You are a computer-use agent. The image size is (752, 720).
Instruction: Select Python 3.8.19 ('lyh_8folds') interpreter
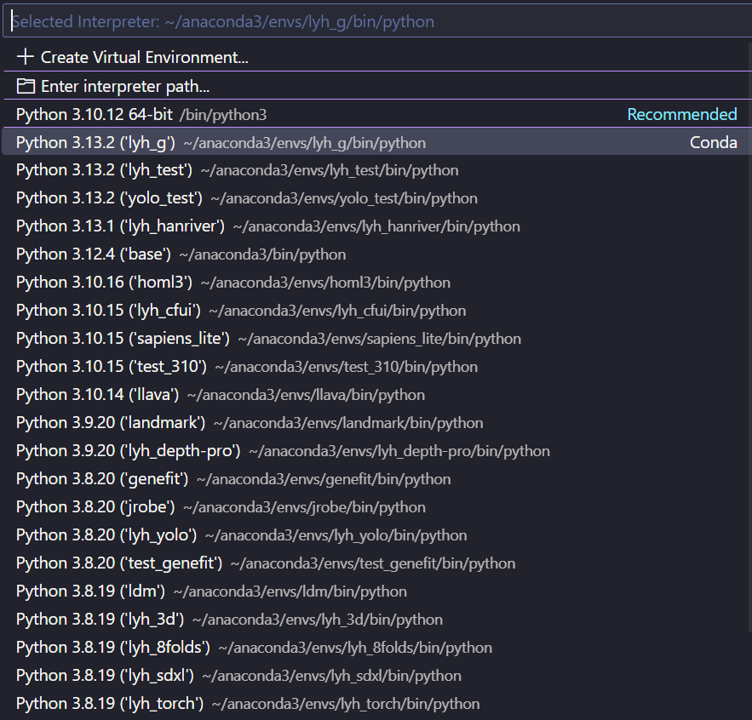click(377, 647)
